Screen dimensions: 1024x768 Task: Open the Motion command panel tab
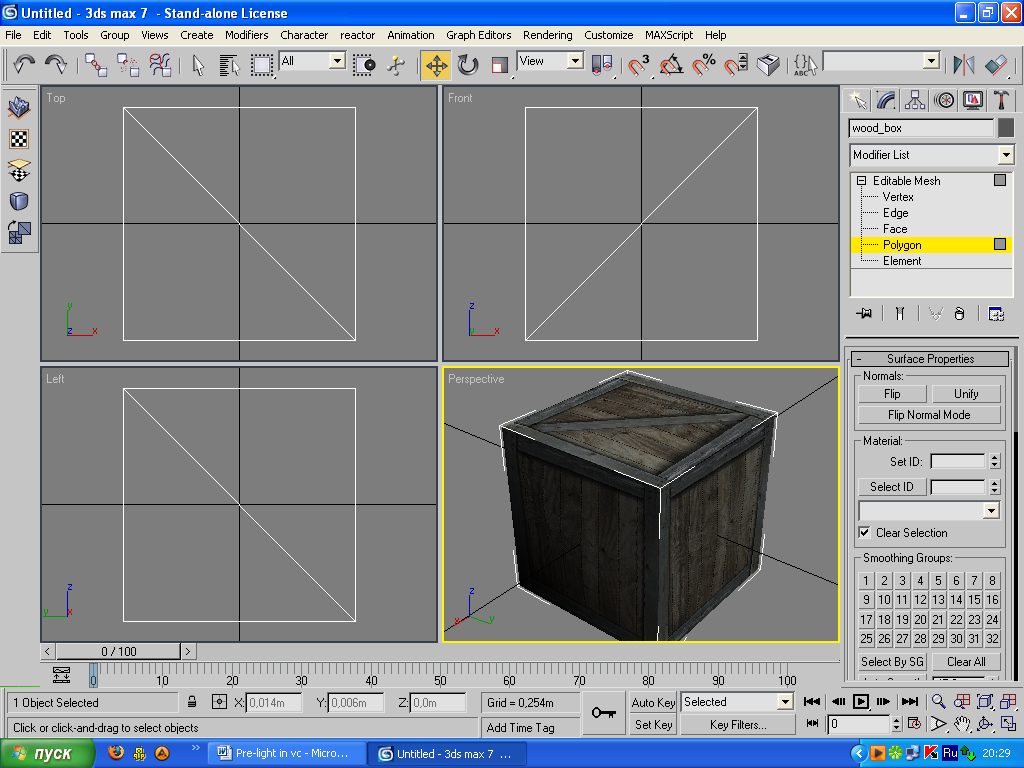pyautogui.click(x=944, y=100)
